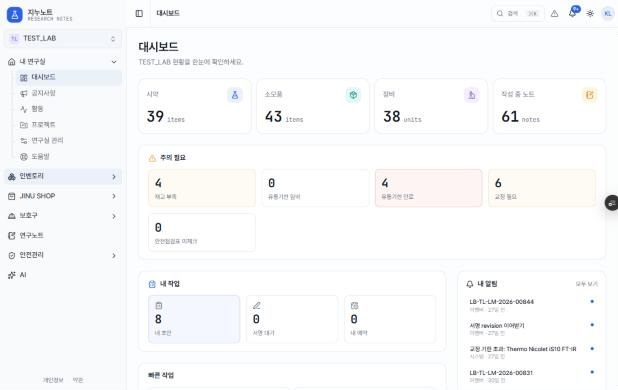618x390 pixels.
Task: Open the 내 예약 card with calendar icon
Action: 390,319
